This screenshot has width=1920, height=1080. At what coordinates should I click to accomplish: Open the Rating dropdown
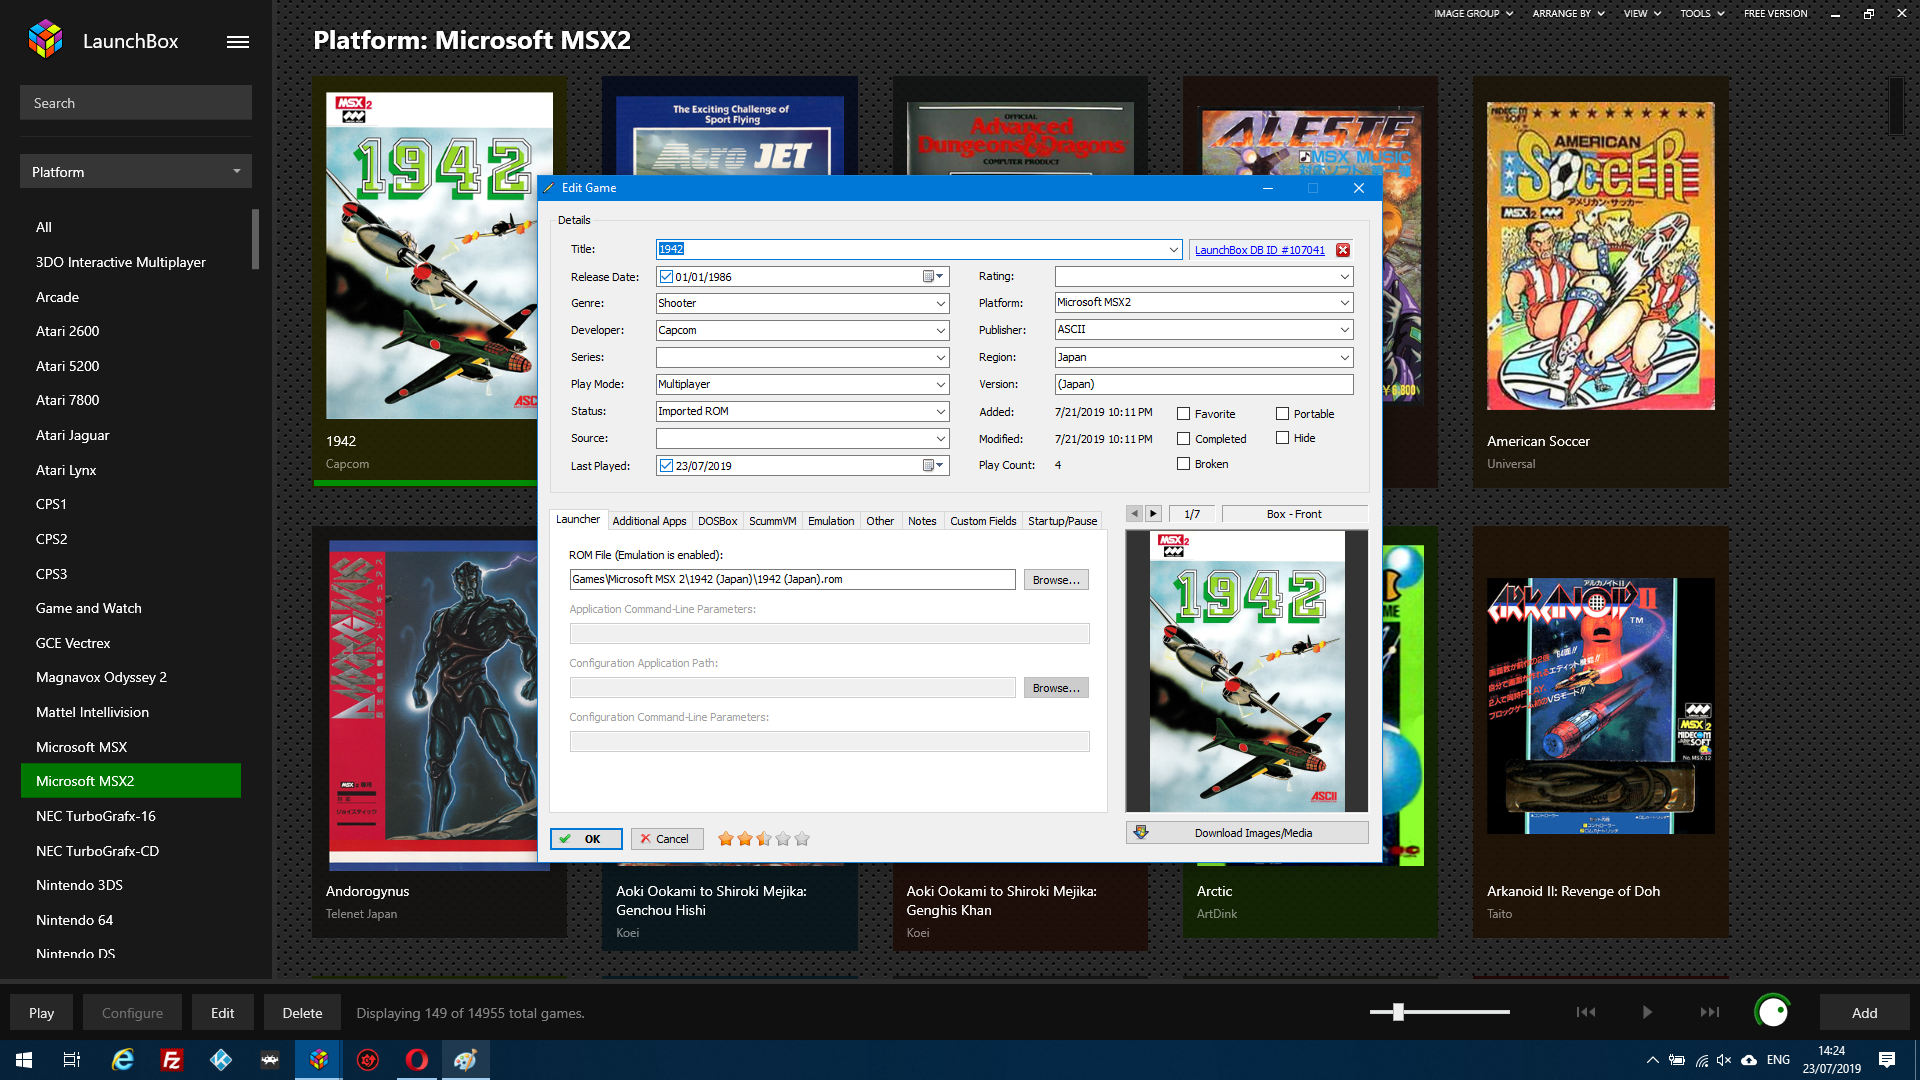(1344, 276)
